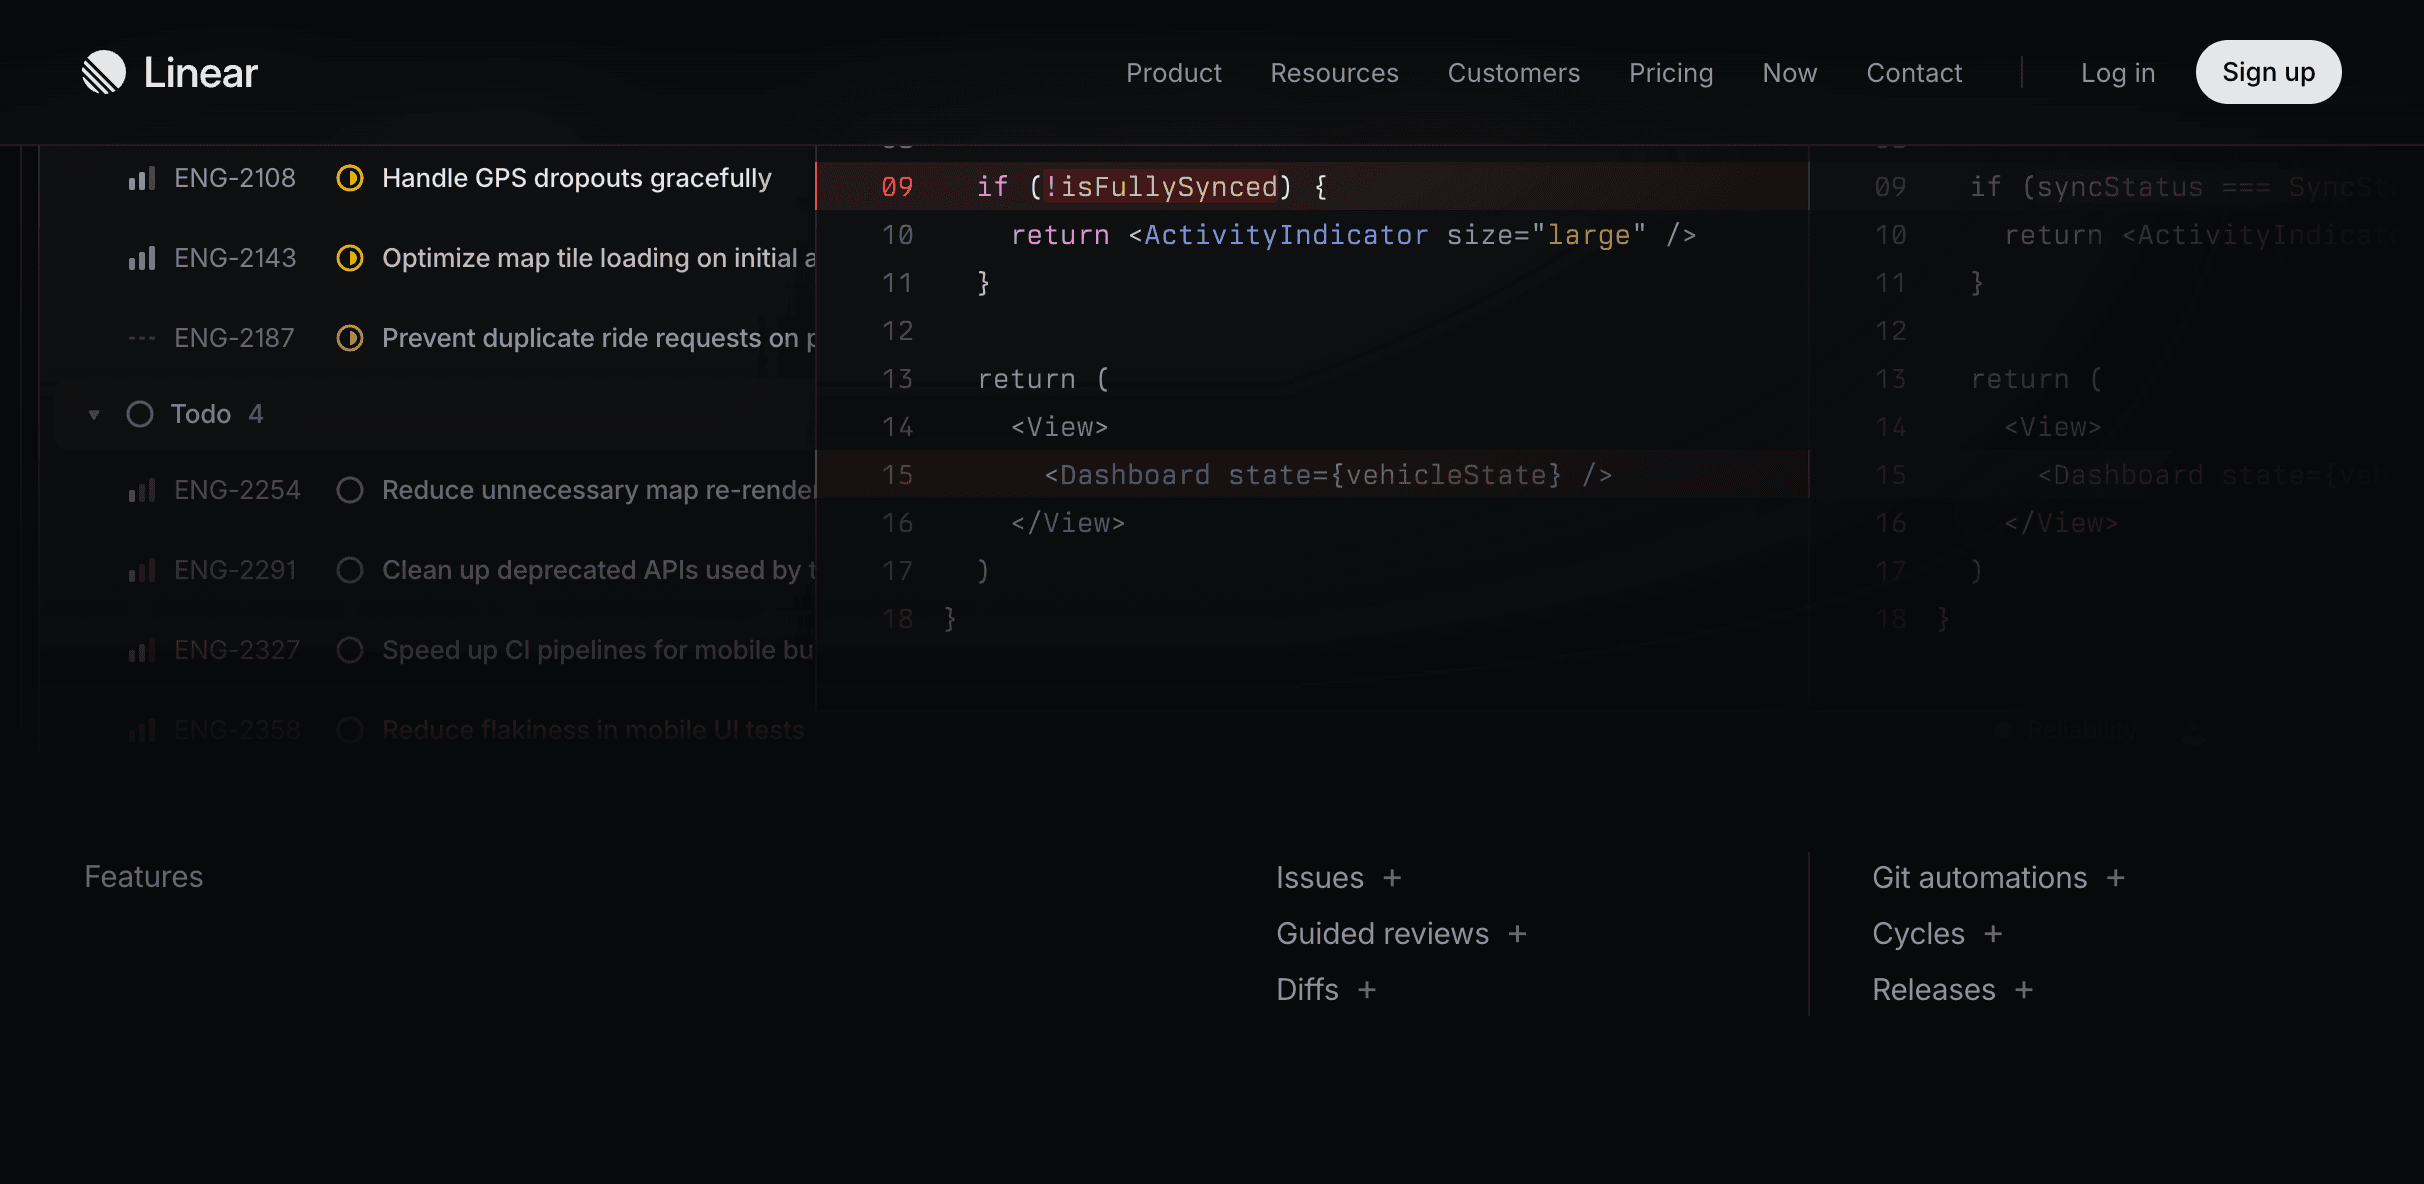Open the Resources menu
Viewport: 2424px width, 1184px height.
(1334, 73)
